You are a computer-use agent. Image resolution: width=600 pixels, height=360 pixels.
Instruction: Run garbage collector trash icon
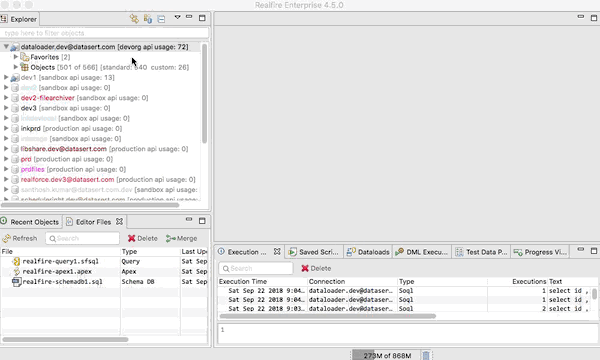[x=426, y=355]
